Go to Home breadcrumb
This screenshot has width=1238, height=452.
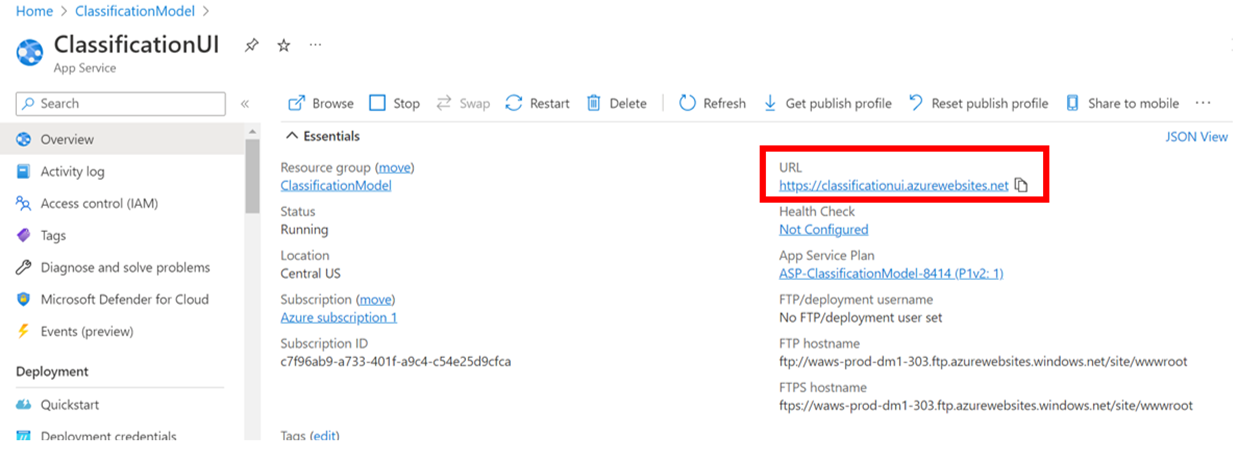pyautogui.click(x=34, y=11)
